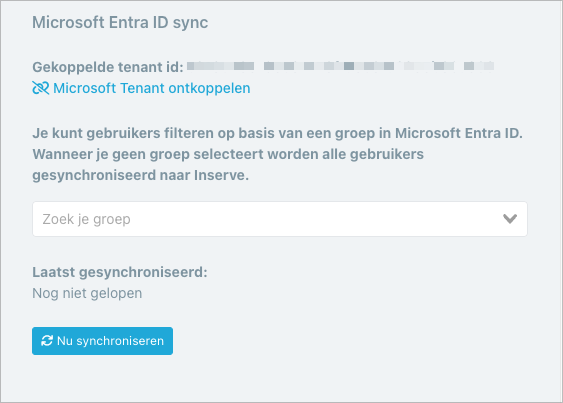Unlink tenant via the chain-slash icon

click(41, 88)
